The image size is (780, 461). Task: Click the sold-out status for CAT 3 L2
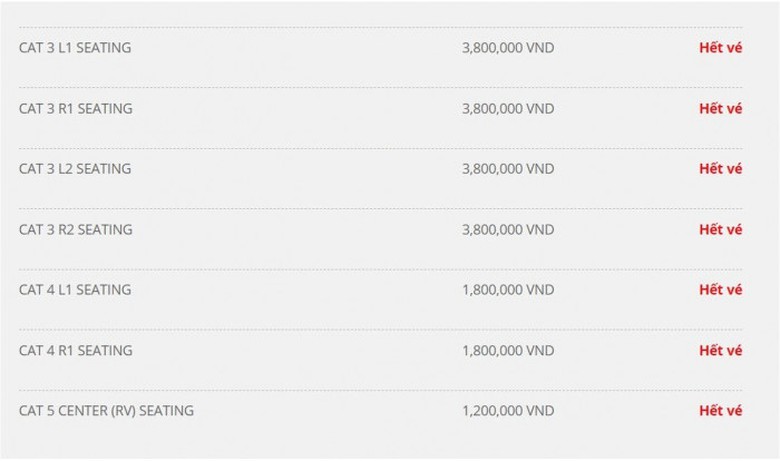click(x=720, y=169)
